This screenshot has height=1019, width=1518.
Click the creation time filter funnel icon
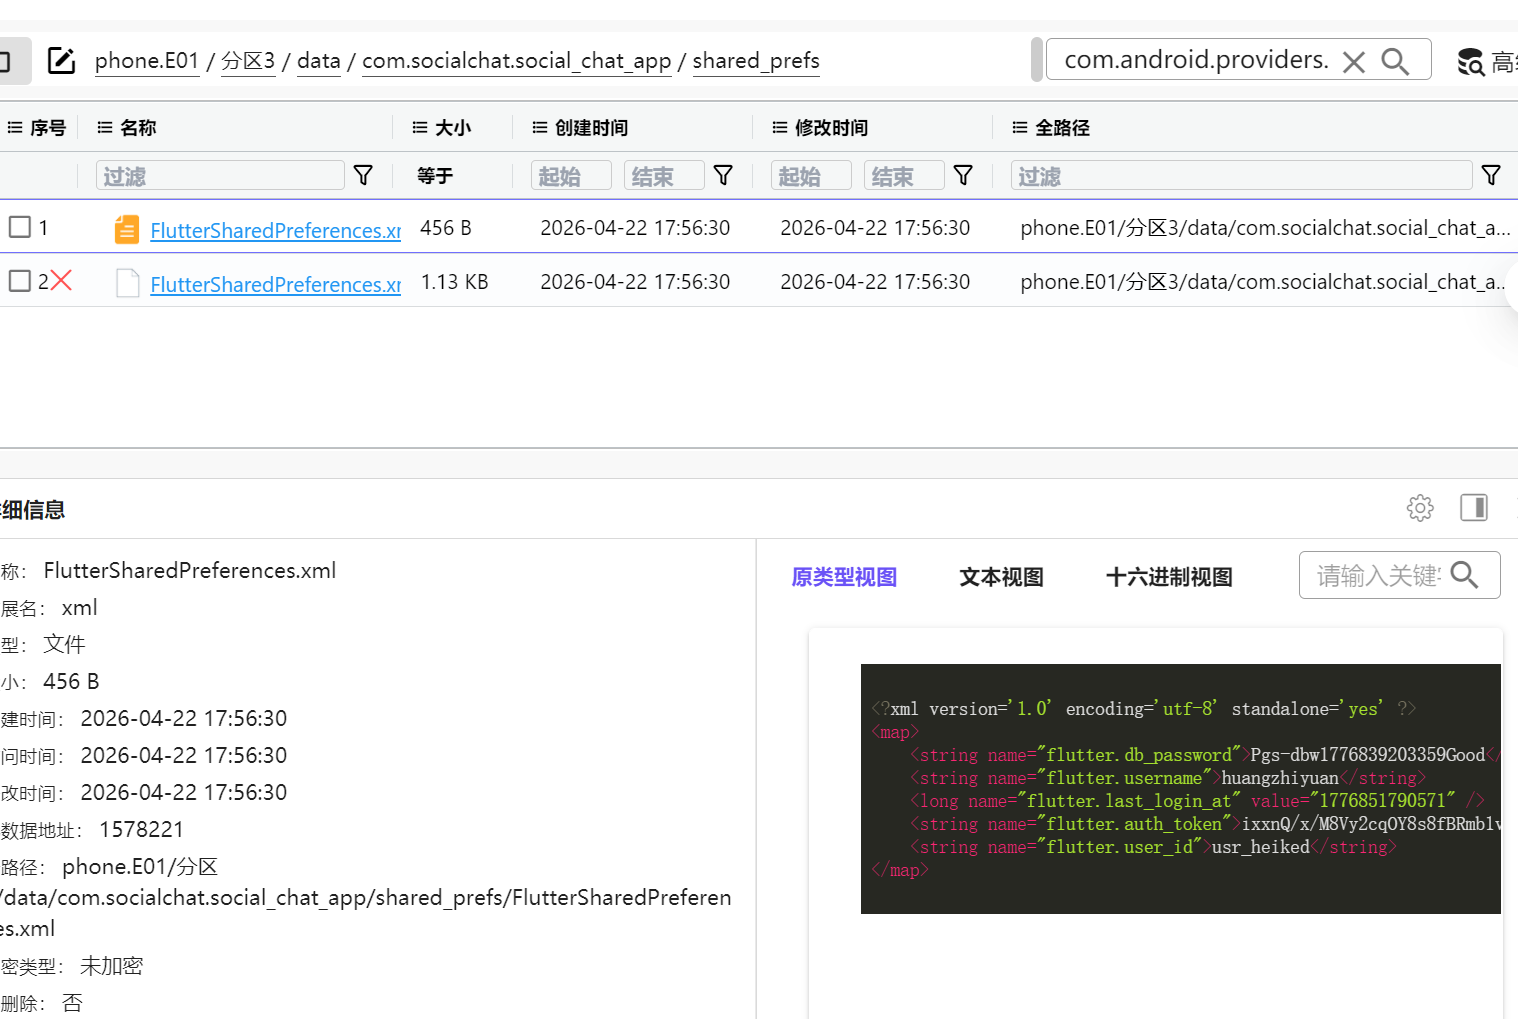click(723, 176)
